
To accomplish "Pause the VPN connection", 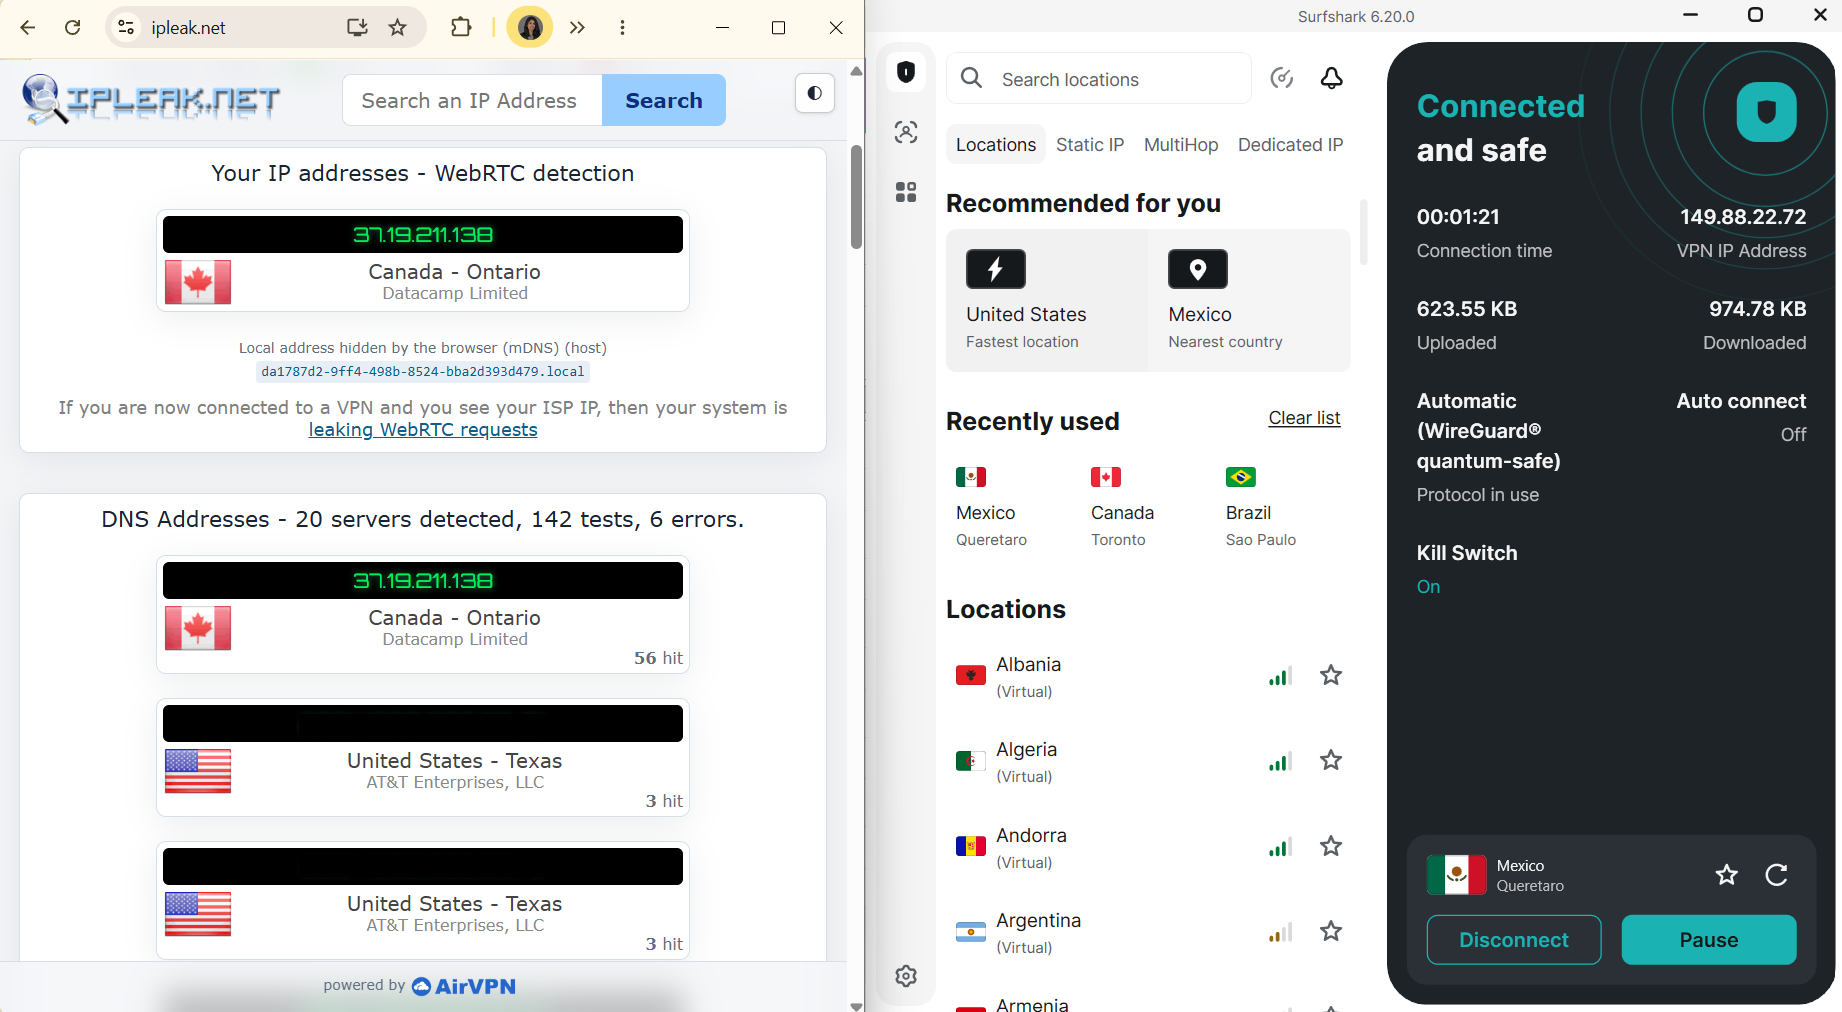I will click(x=1709, y=940).
